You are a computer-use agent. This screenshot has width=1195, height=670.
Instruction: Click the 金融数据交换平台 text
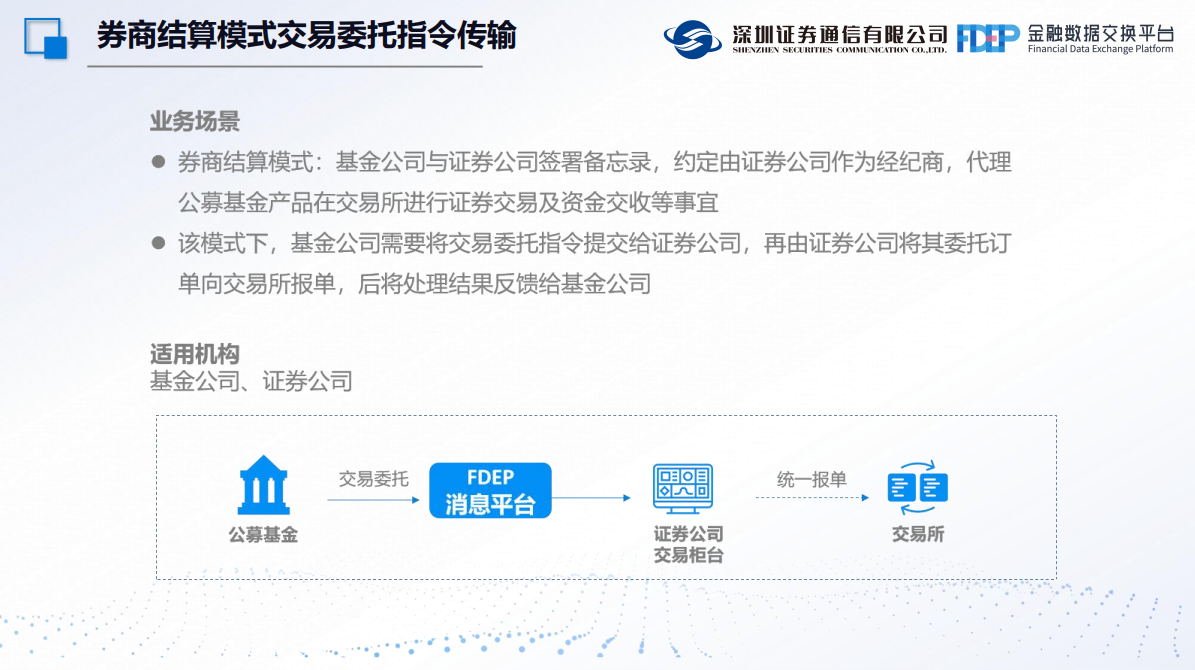point(1100,33)
